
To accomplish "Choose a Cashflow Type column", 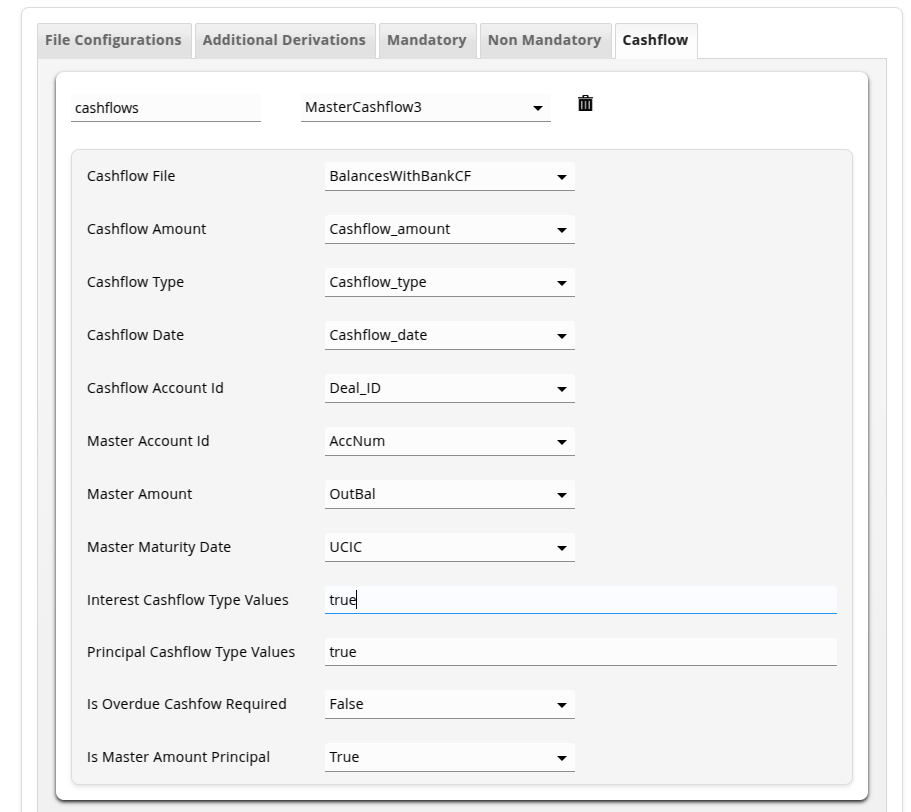I will 450,282.
